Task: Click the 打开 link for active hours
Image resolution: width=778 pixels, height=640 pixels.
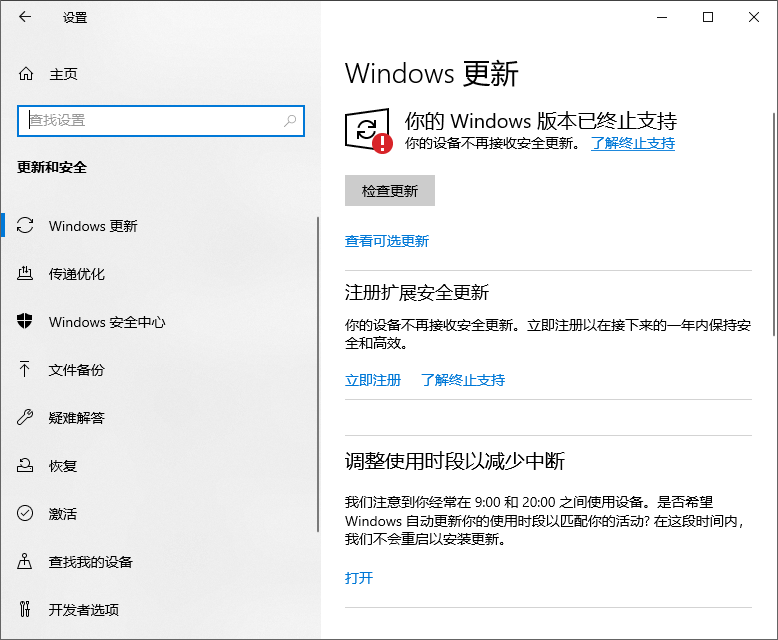Action: point(359,578)
